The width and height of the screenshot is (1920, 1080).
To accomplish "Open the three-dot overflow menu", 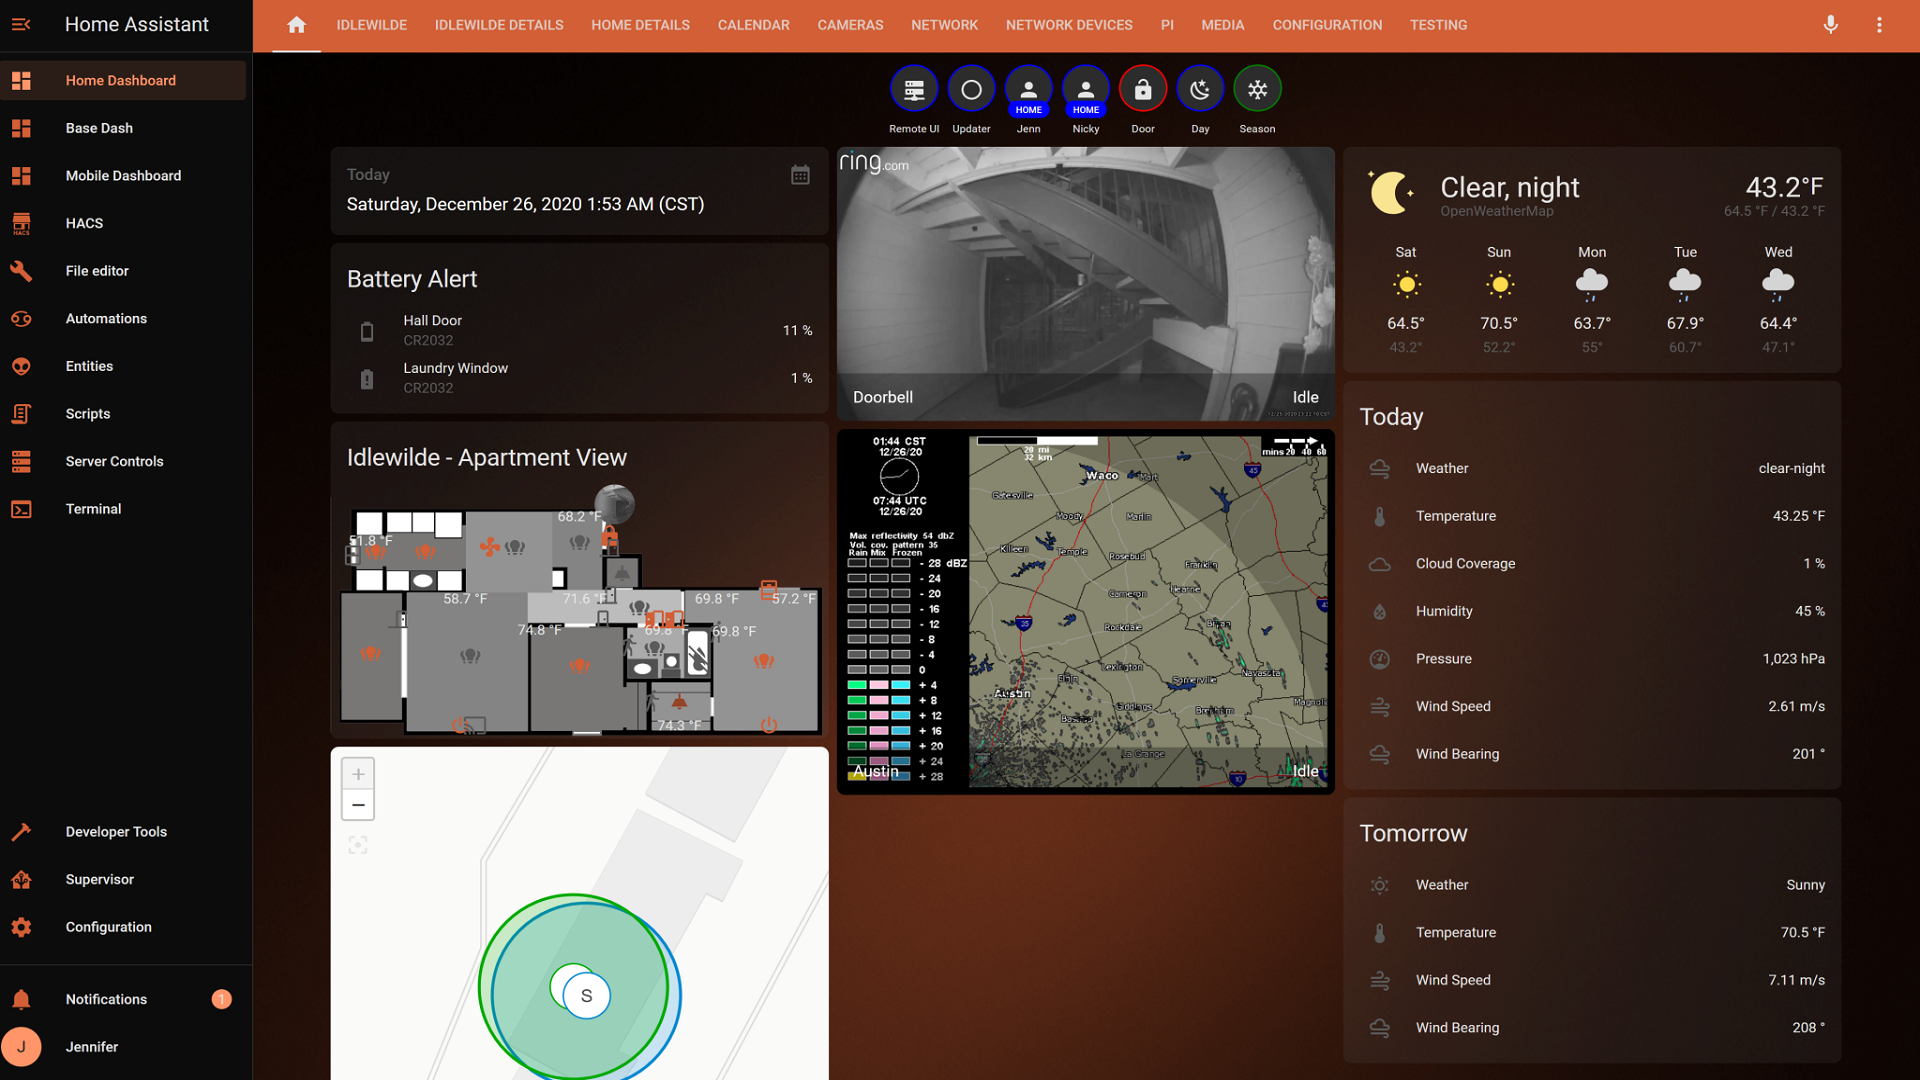I will point(1879,25).
